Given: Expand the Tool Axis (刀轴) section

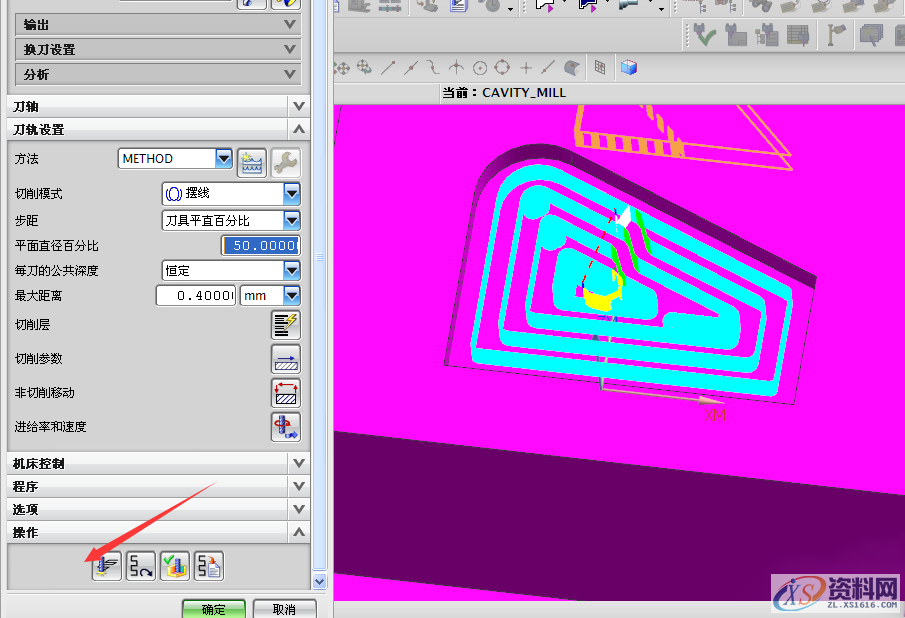Looking at the screenshot, I should click(x=298, y=106).
